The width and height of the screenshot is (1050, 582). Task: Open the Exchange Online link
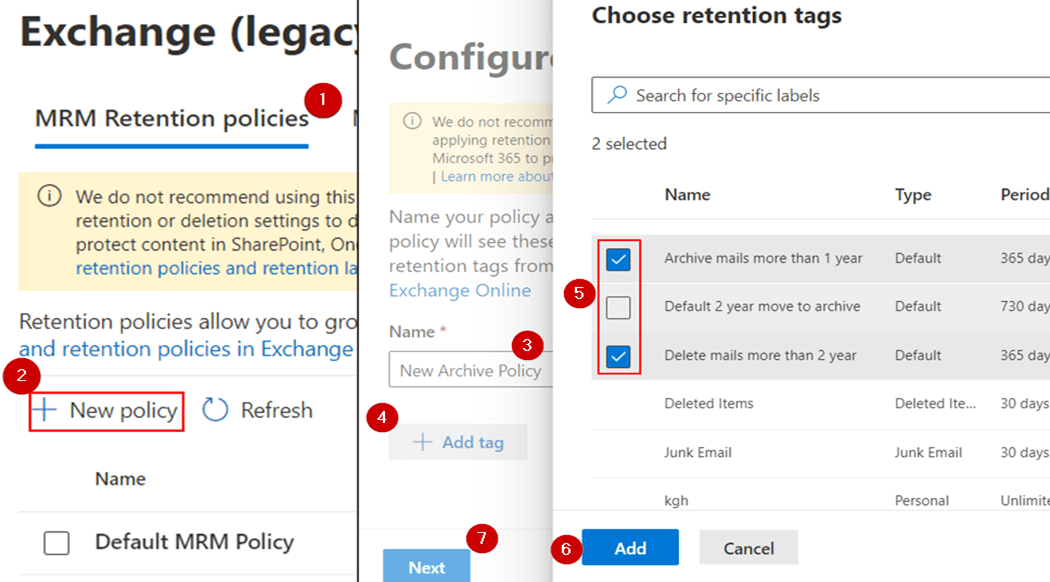click(460, 290)
